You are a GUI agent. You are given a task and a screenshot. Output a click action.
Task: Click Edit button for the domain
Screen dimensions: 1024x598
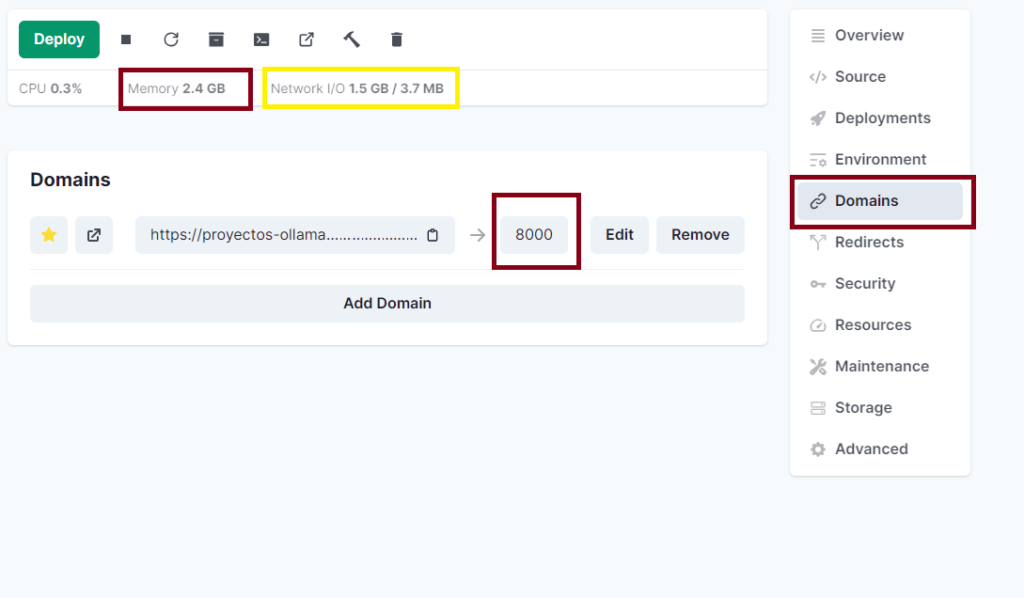(619, 235)
